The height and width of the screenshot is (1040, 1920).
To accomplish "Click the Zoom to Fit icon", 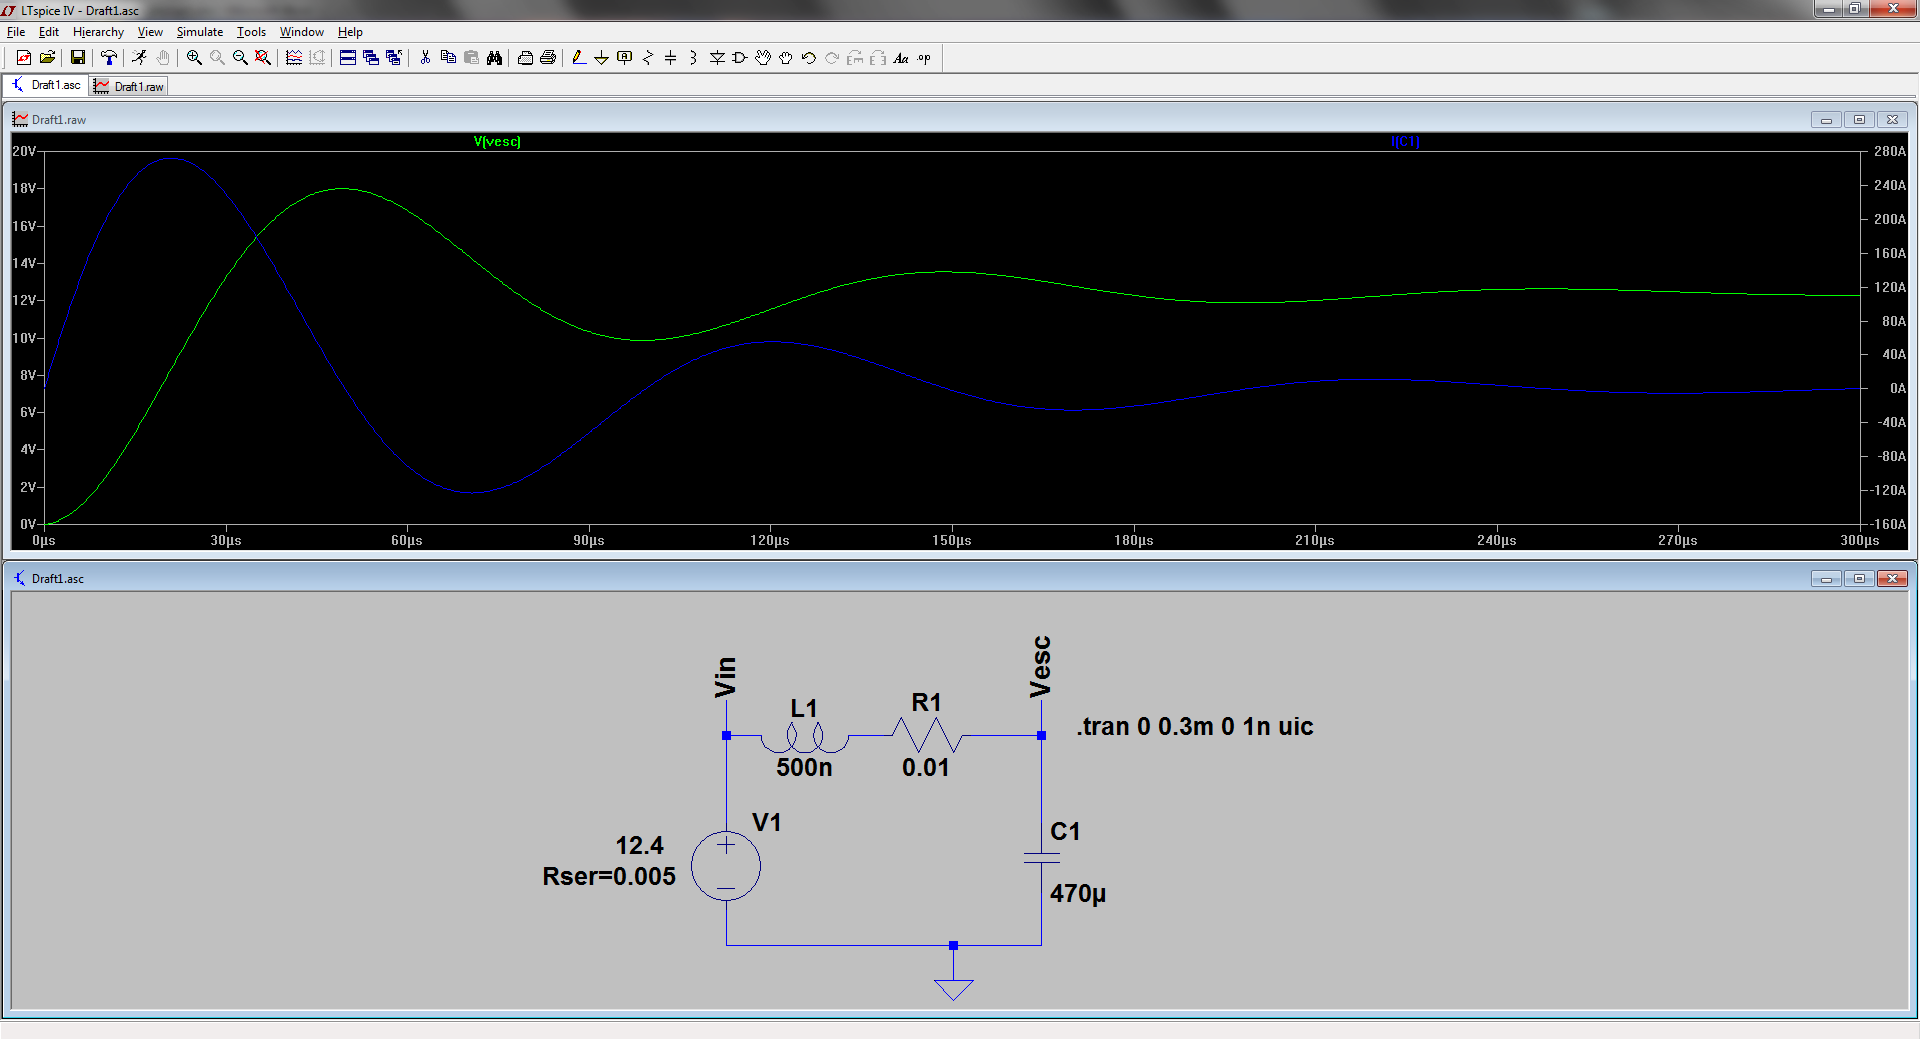I will 263,58.
